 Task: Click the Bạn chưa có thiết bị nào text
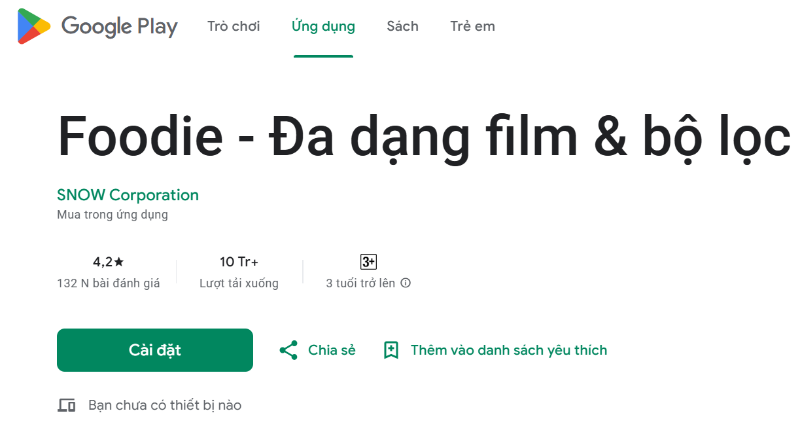[165, 405]
